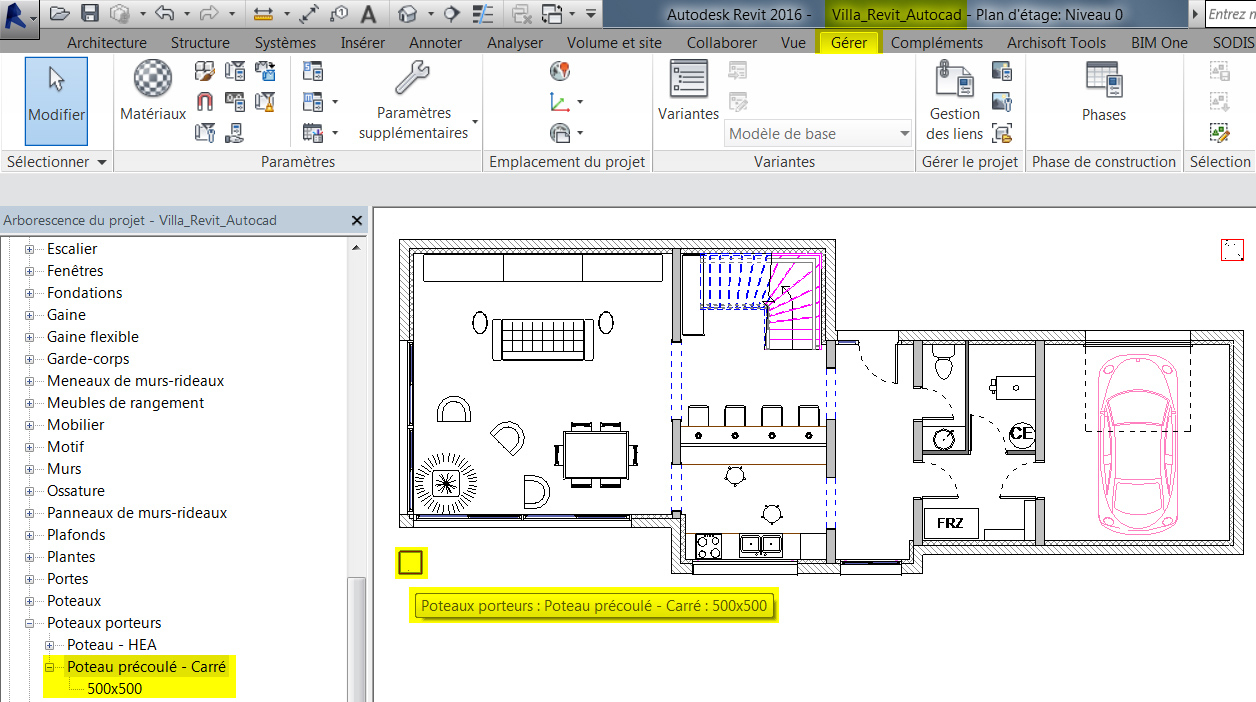
Task: Select the square column in the floor plan
Action: pos(411,563)
